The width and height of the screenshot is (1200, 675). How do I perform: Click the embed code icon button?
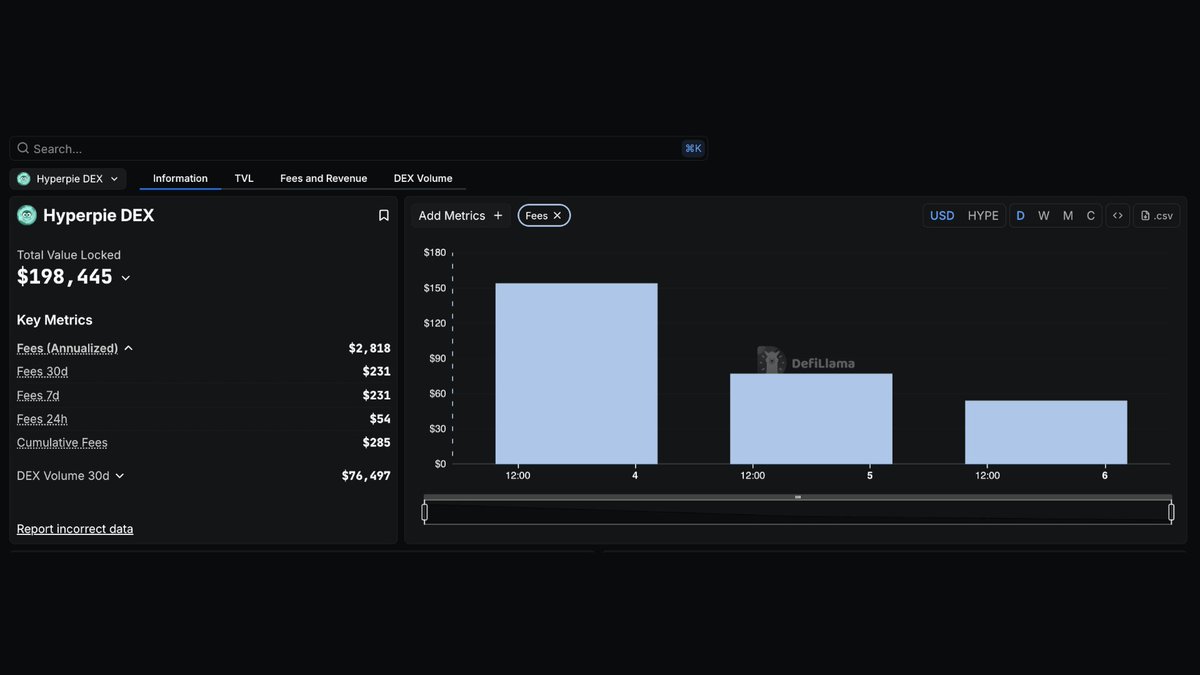pyautogui.click(x=1118, y=215)
